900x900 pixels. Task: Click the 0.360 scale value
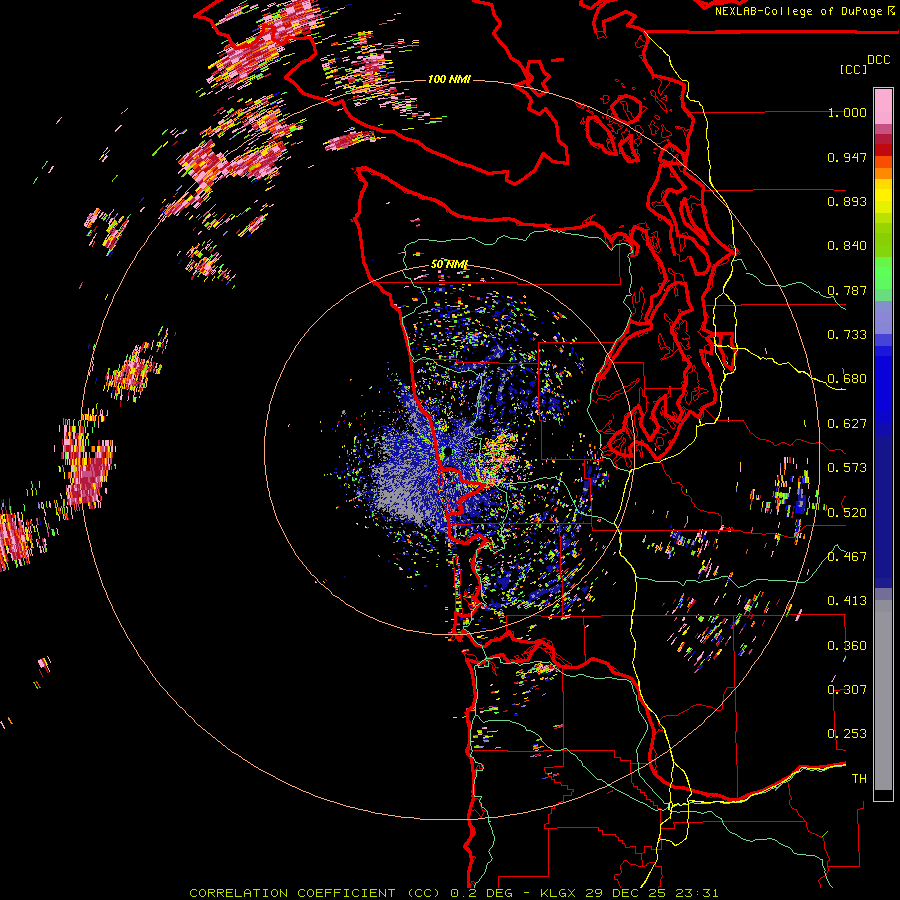click(847, 645)
